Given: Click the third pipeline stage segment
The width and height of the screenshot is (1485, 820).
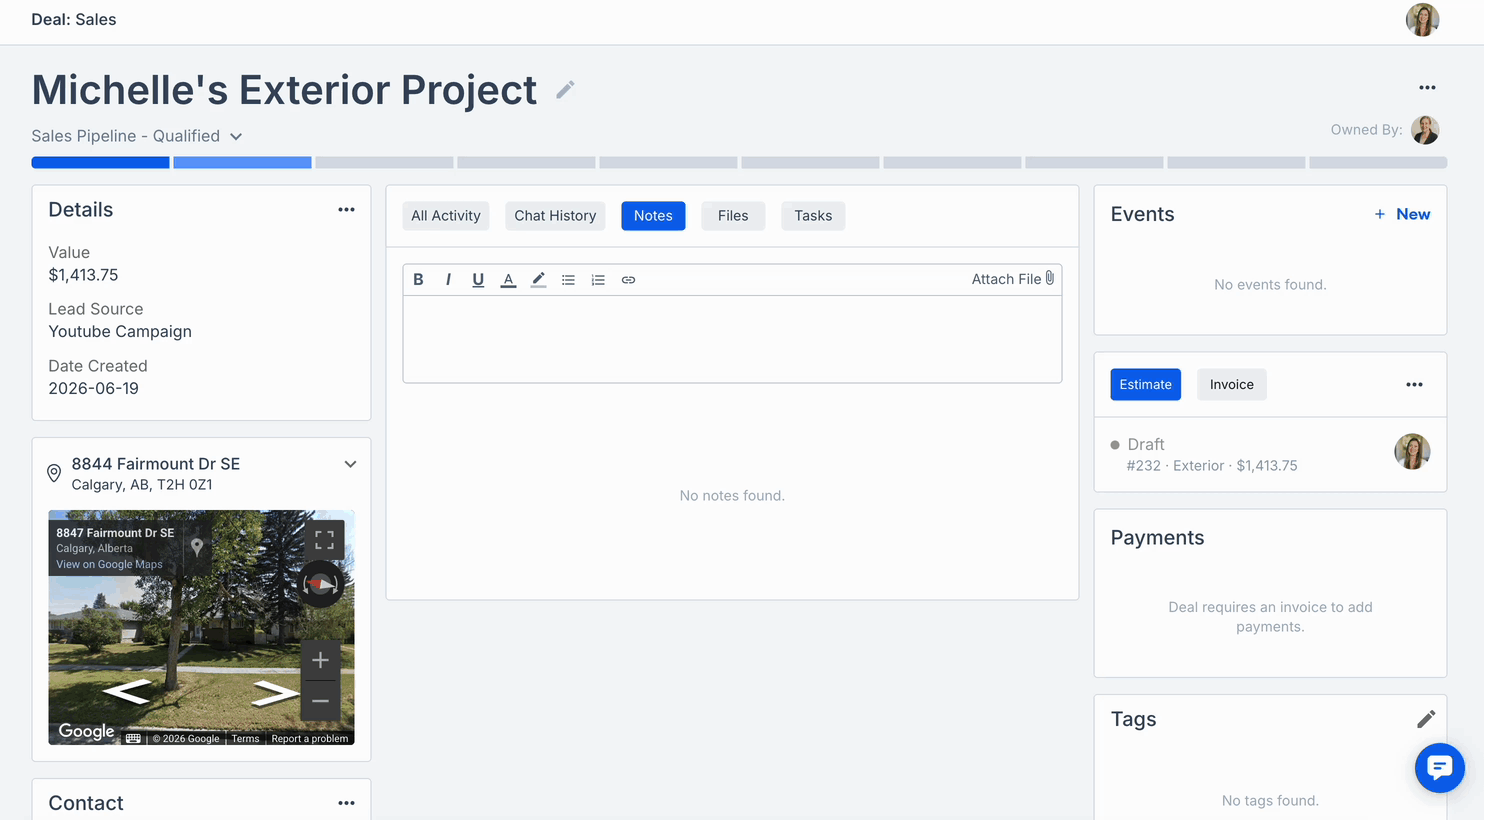Looking at the screenshot, I should [x=384, y=162].
